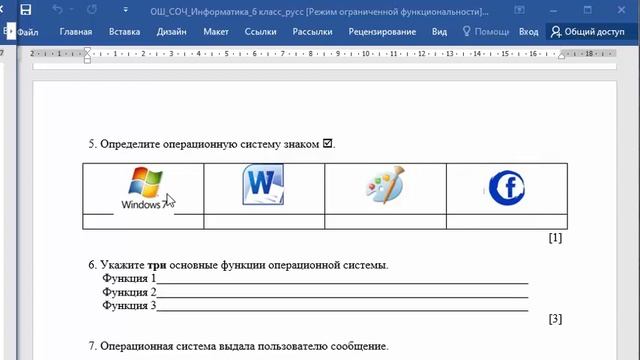Open the Макет ribbon tab
The height and width of the screenshot is (360, 640).
click(x=216, y=32)
